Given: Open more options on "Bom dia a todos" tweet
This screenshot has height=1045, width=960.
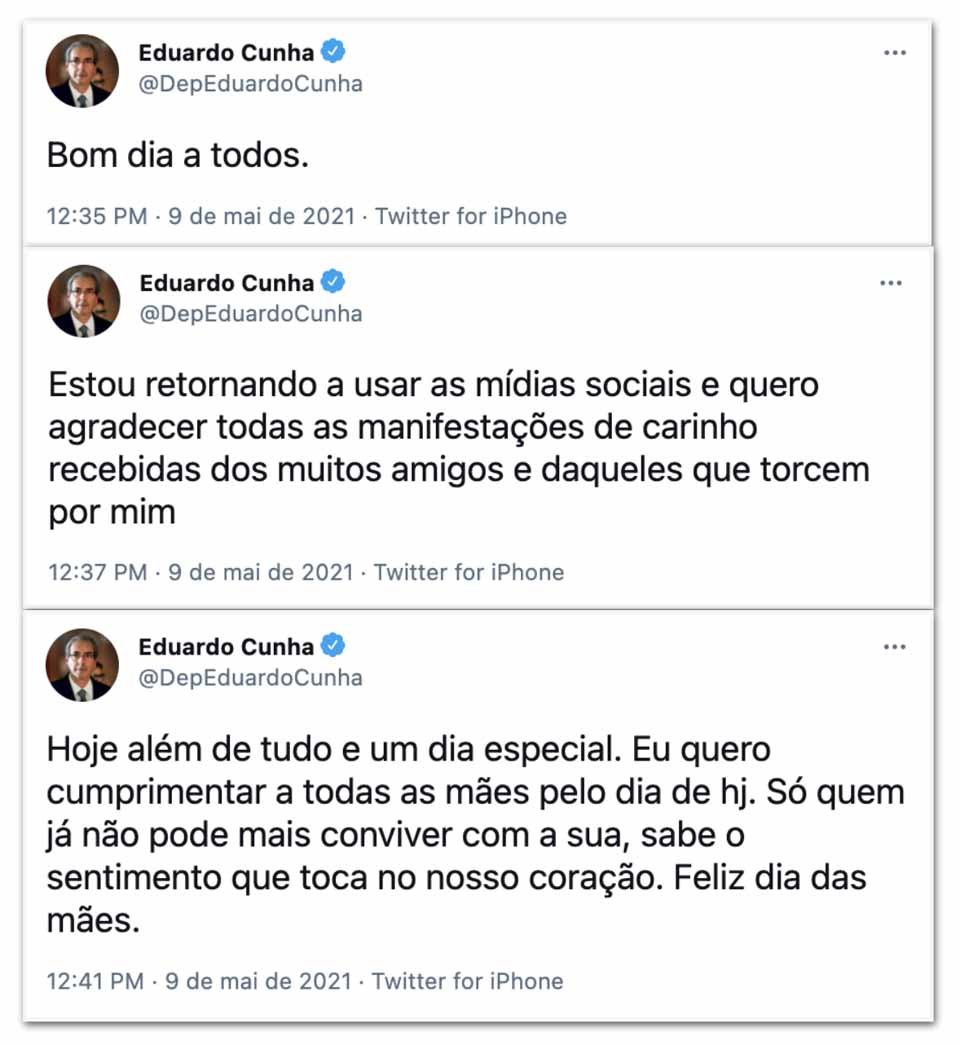Looking at the screenshot, I should coord(894,53).
